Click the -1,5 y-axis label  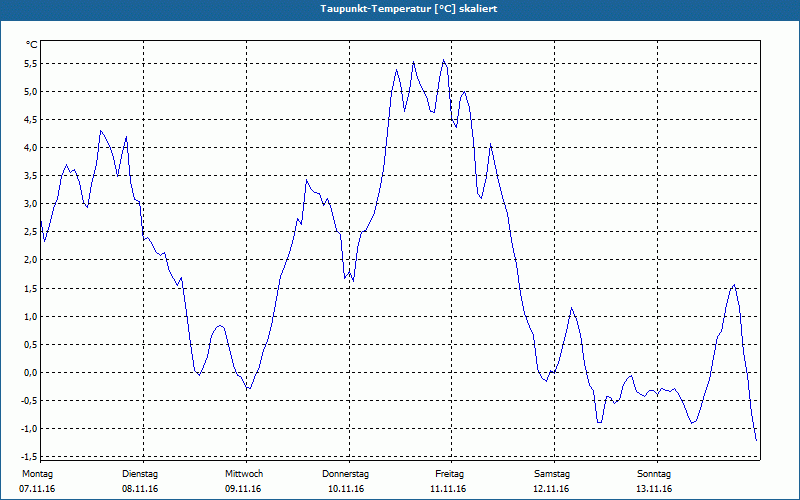tap(30, 457)
